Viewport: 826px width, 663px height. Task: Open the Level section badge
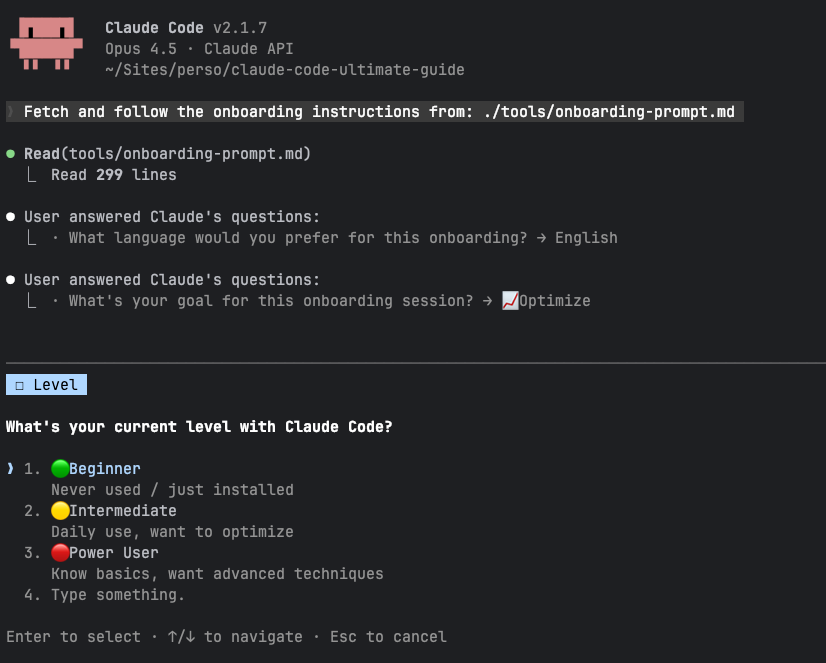pos(46,384)
